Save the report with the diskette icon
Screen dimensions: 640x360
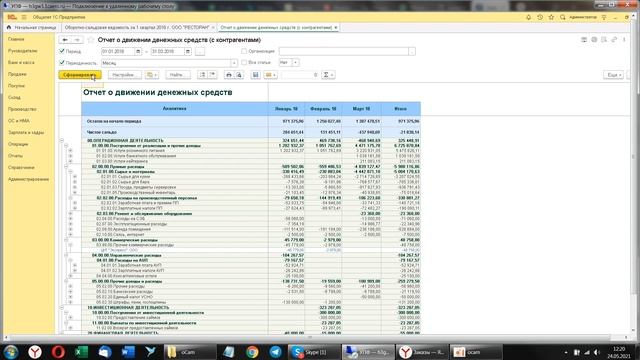(256, 75)
